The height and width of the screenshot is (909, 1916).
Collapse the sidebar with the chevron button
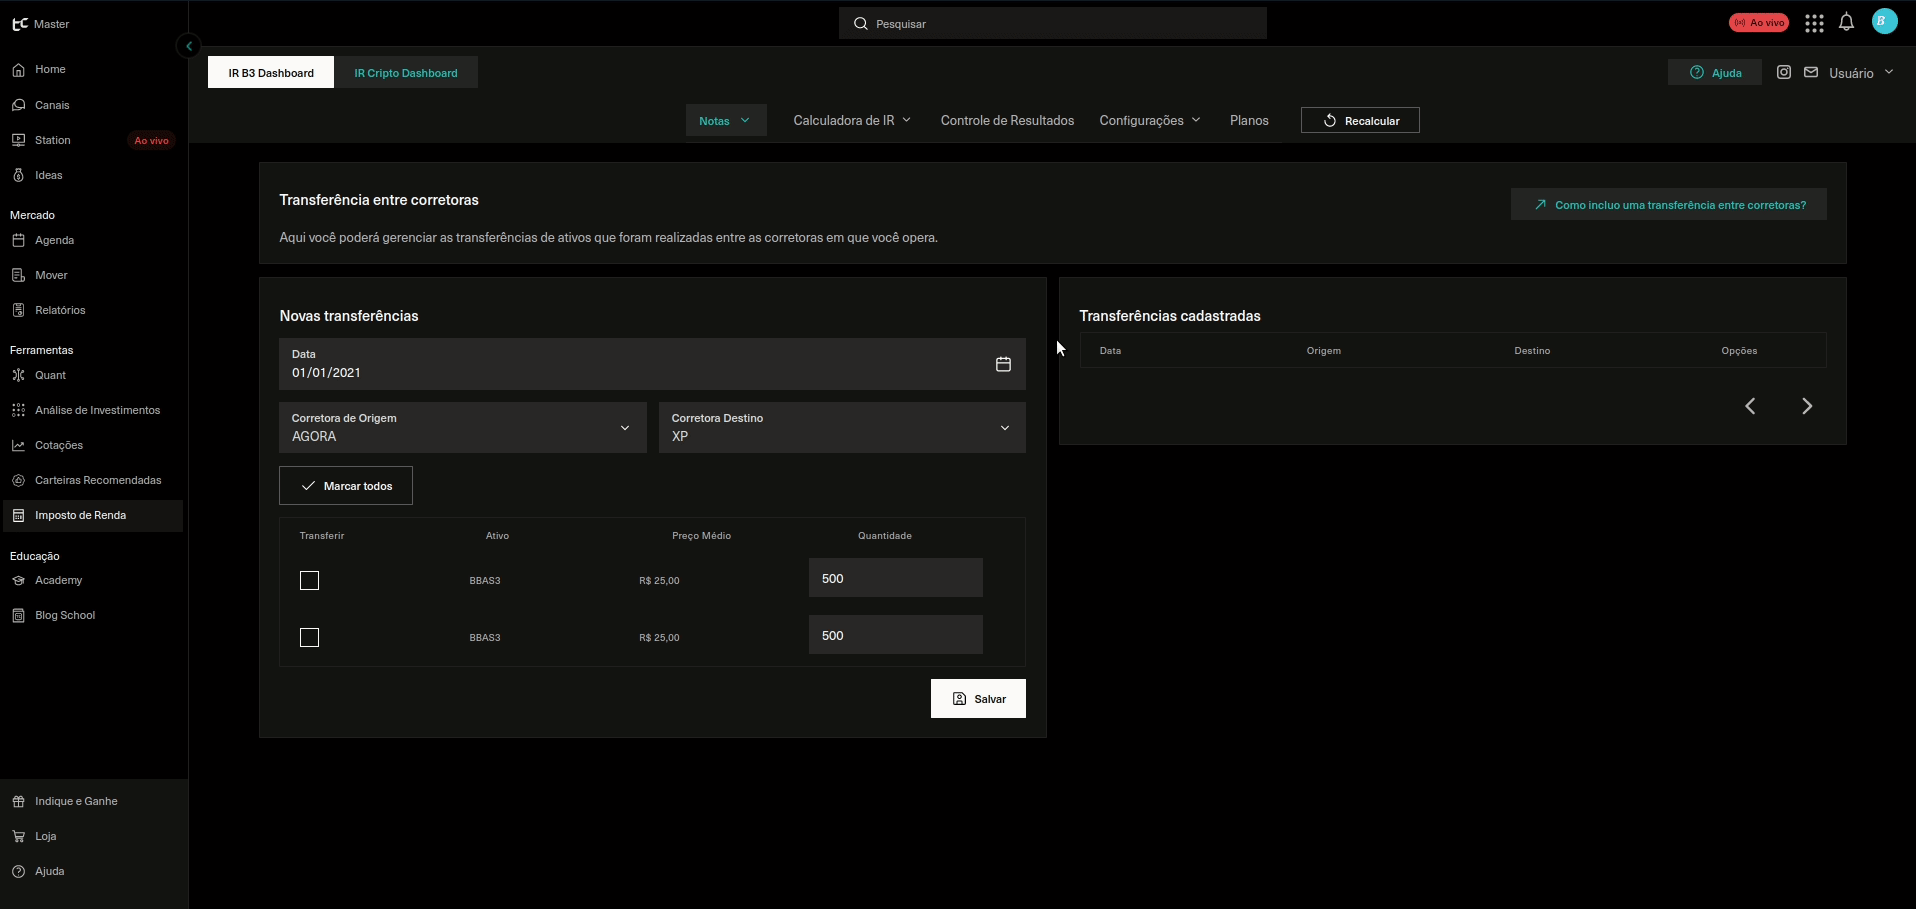click(x=189, y=46)
